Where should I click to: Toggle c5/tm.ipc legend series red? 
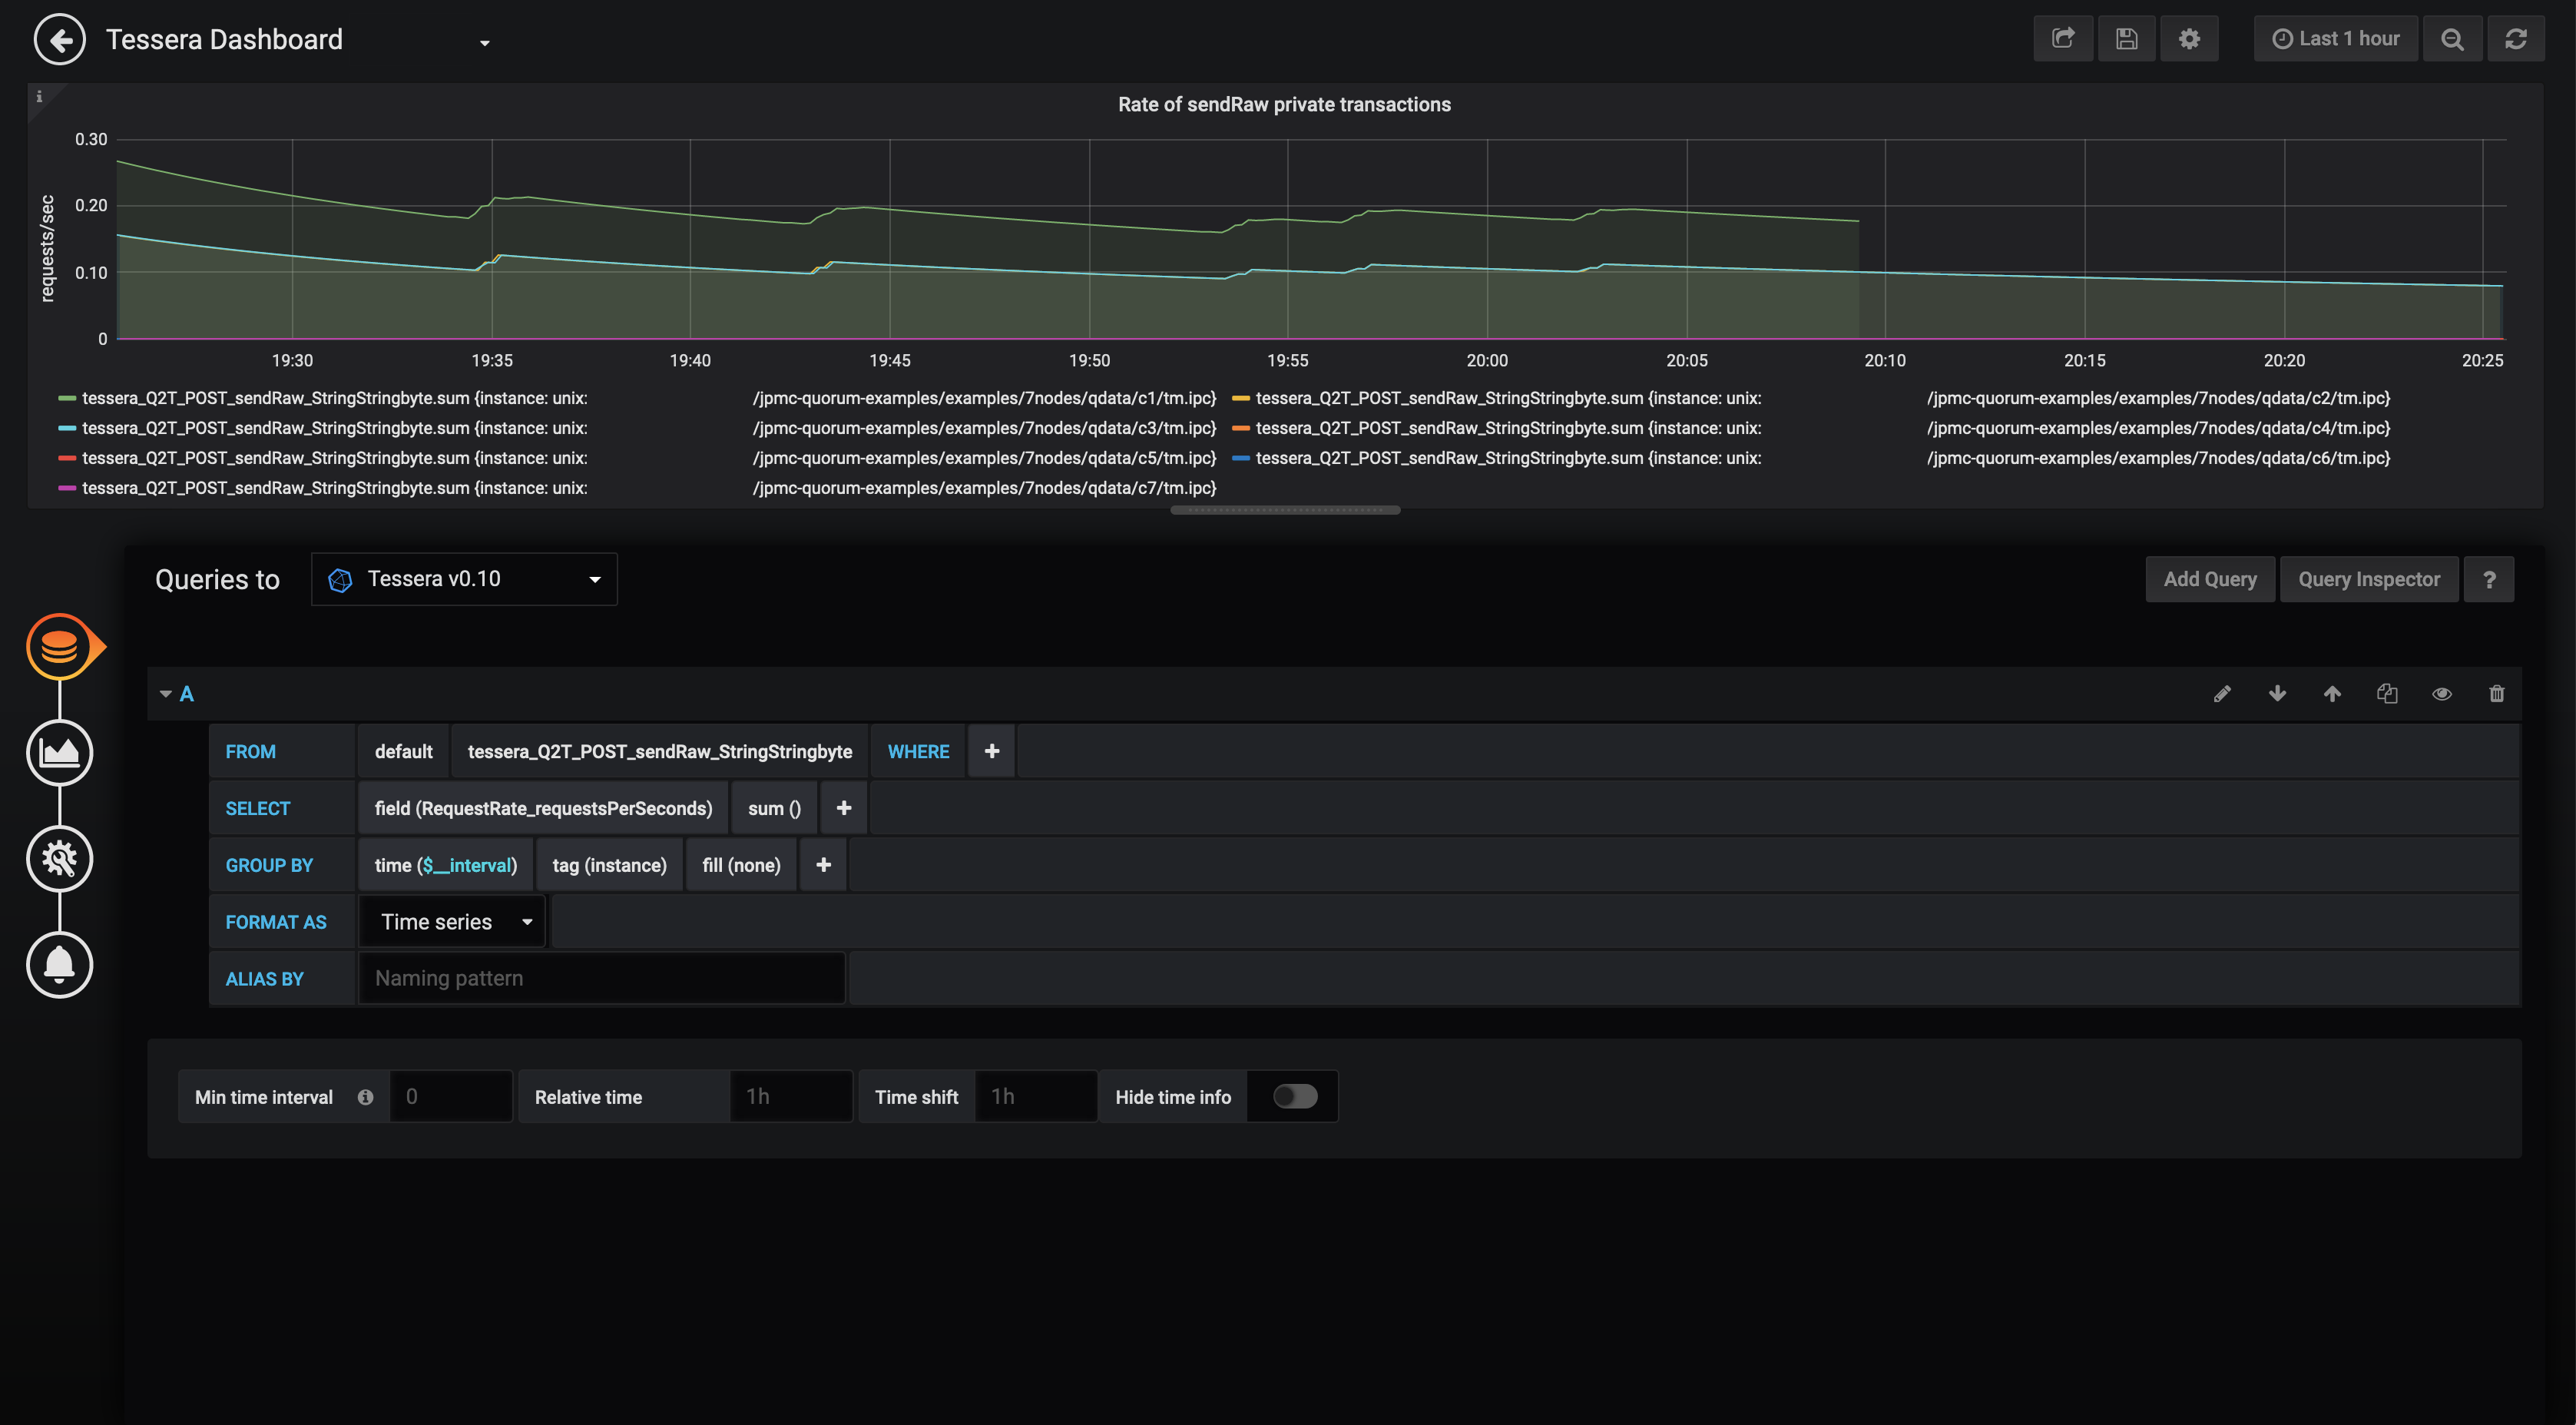click(638, 458)
